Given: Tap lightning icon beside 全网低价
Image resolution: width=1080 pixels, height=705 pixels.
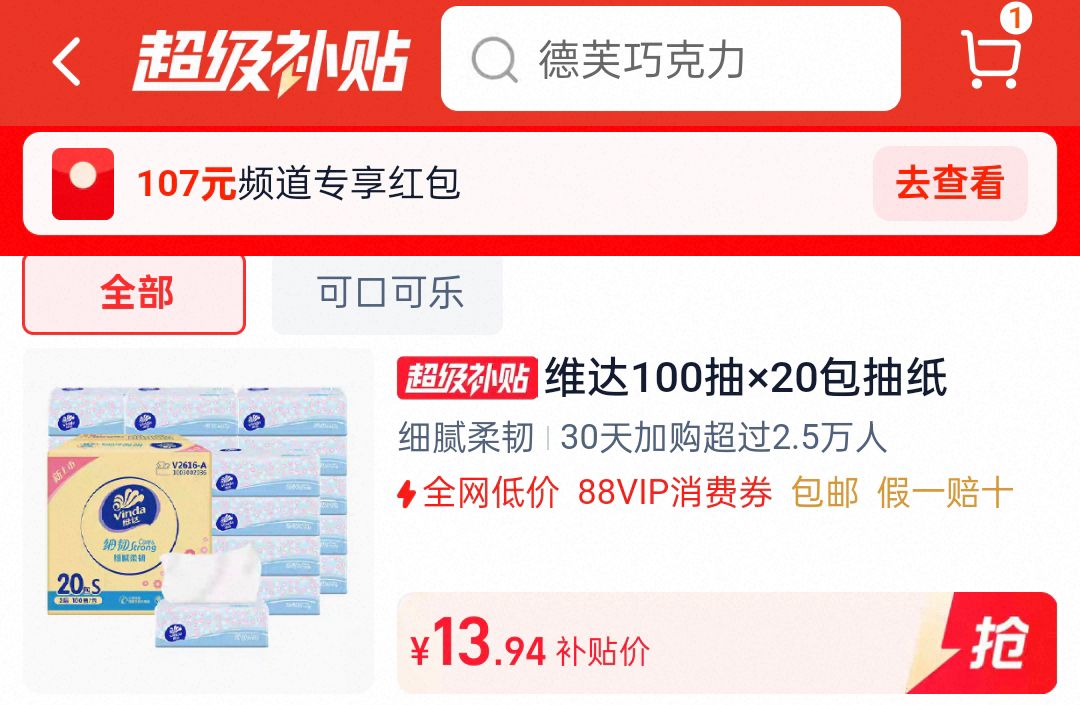Looking at the screenshot, I should 406,494.
